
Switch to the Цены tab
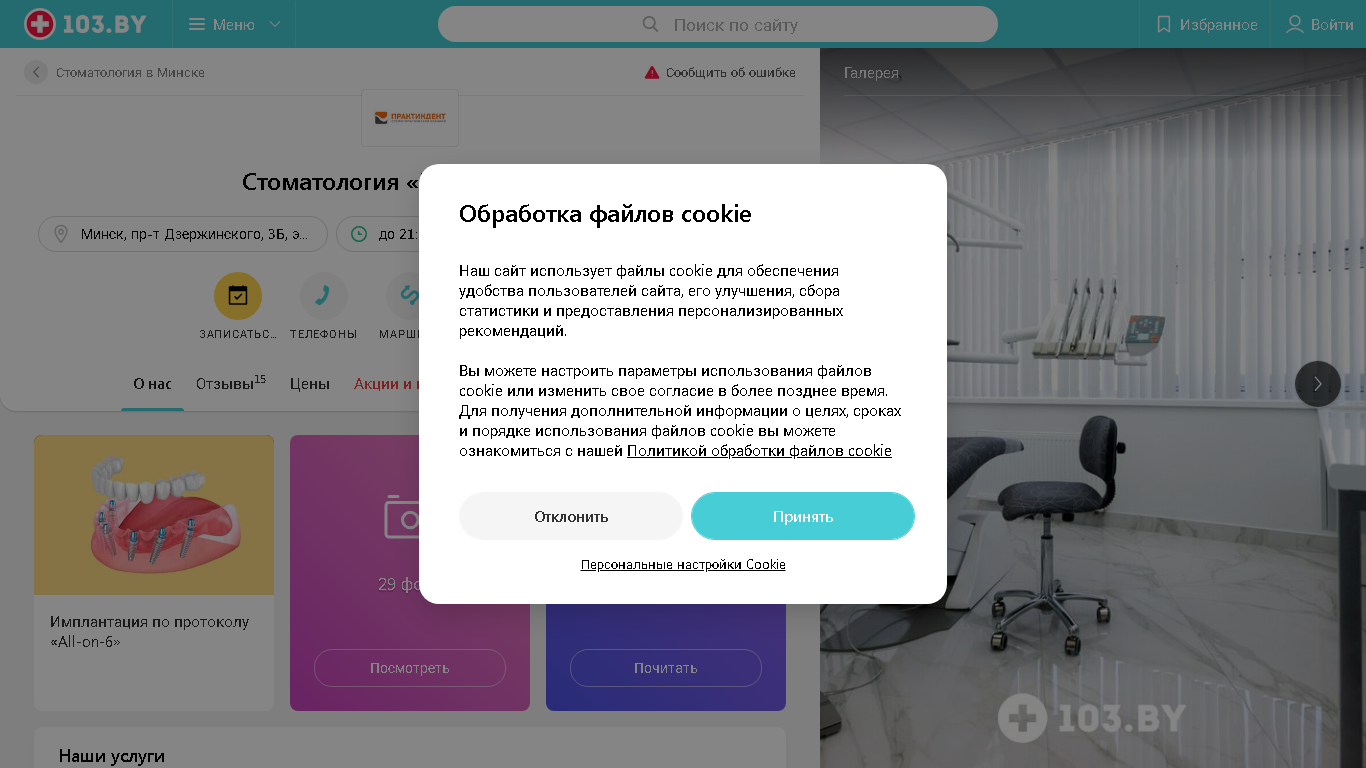310,384
